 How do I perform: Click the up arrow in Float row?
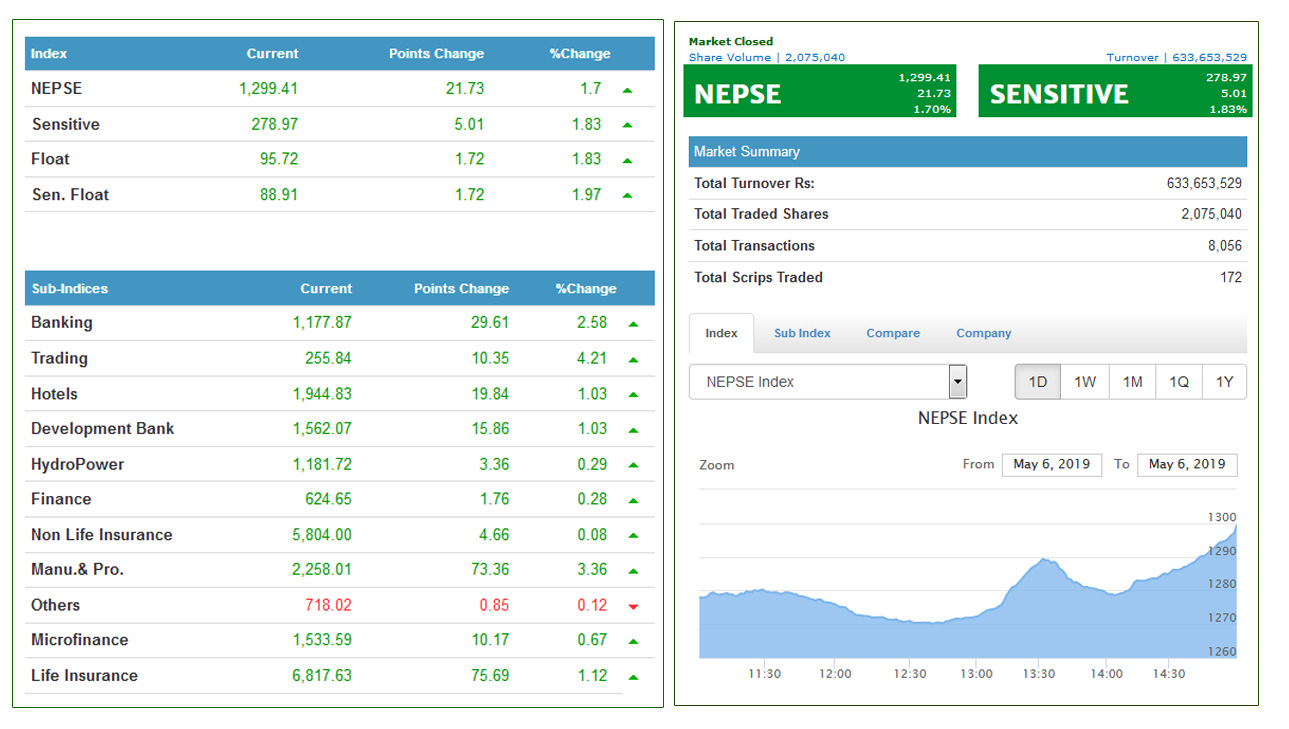click(x=627, y=160)
